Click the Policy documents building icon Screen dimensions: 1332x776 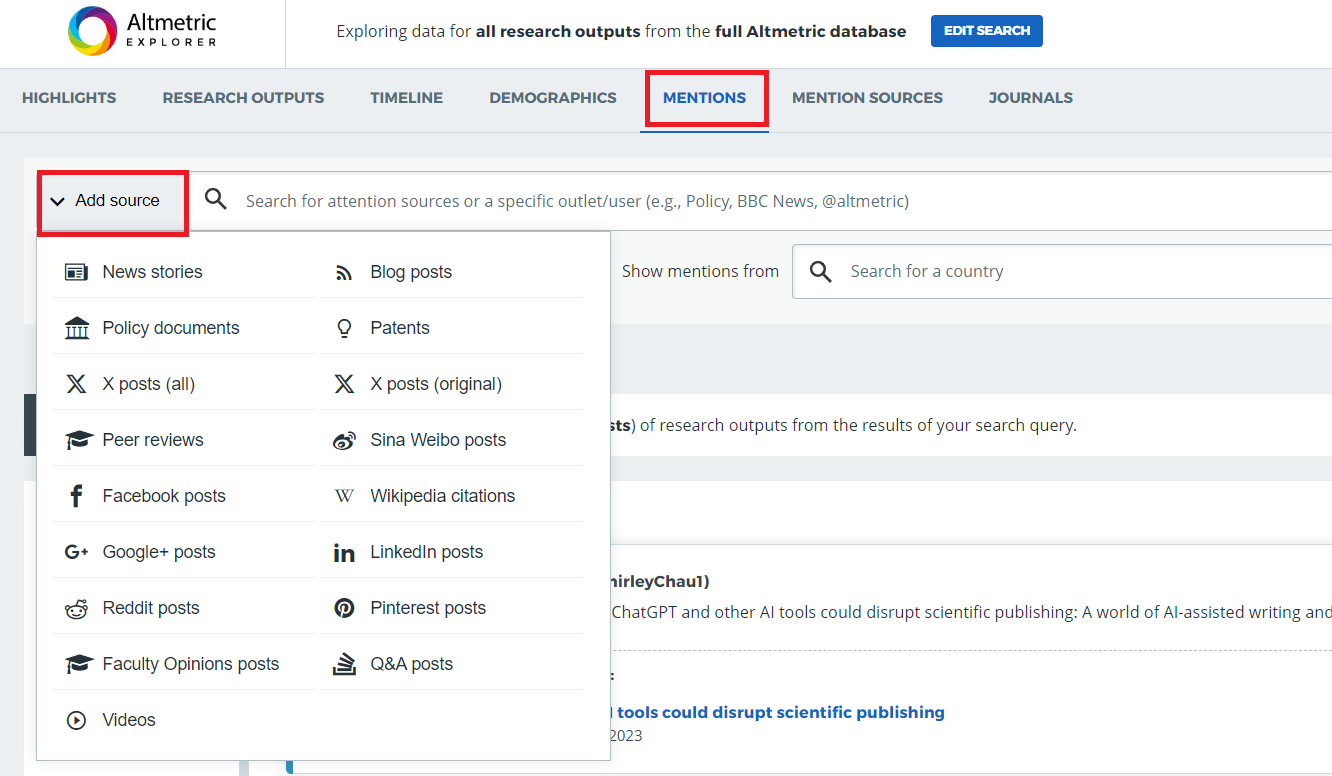[76, 328]
